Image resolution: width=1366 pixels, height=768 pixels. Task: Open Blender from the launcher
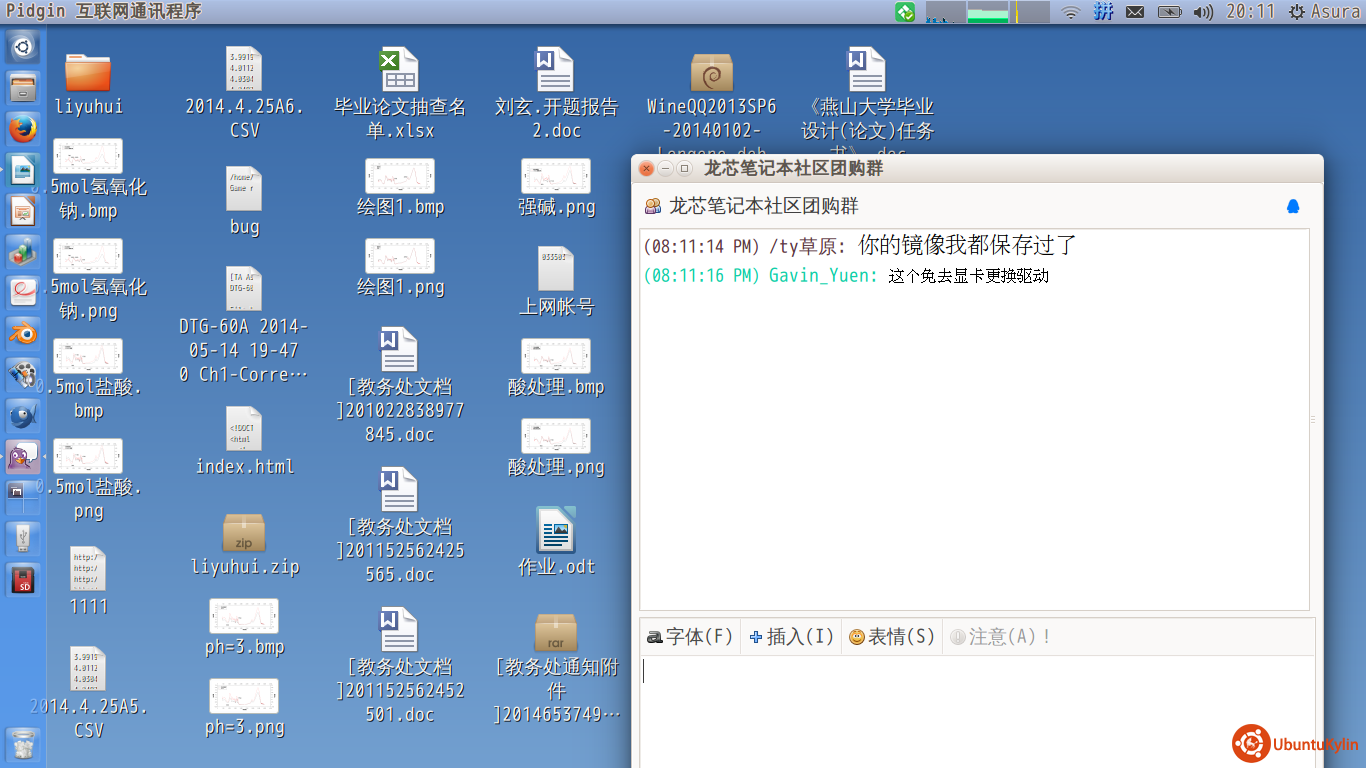click(x=23, y=333)
